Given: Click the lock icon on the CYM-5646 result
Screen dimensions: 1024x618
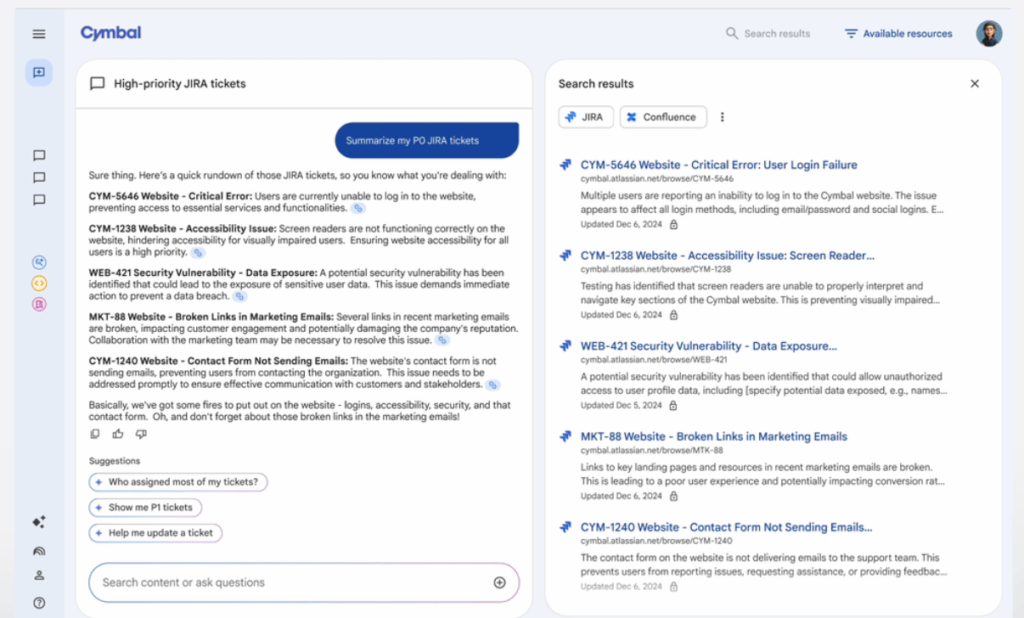Looking at the screenshot, I should (674, 225).
